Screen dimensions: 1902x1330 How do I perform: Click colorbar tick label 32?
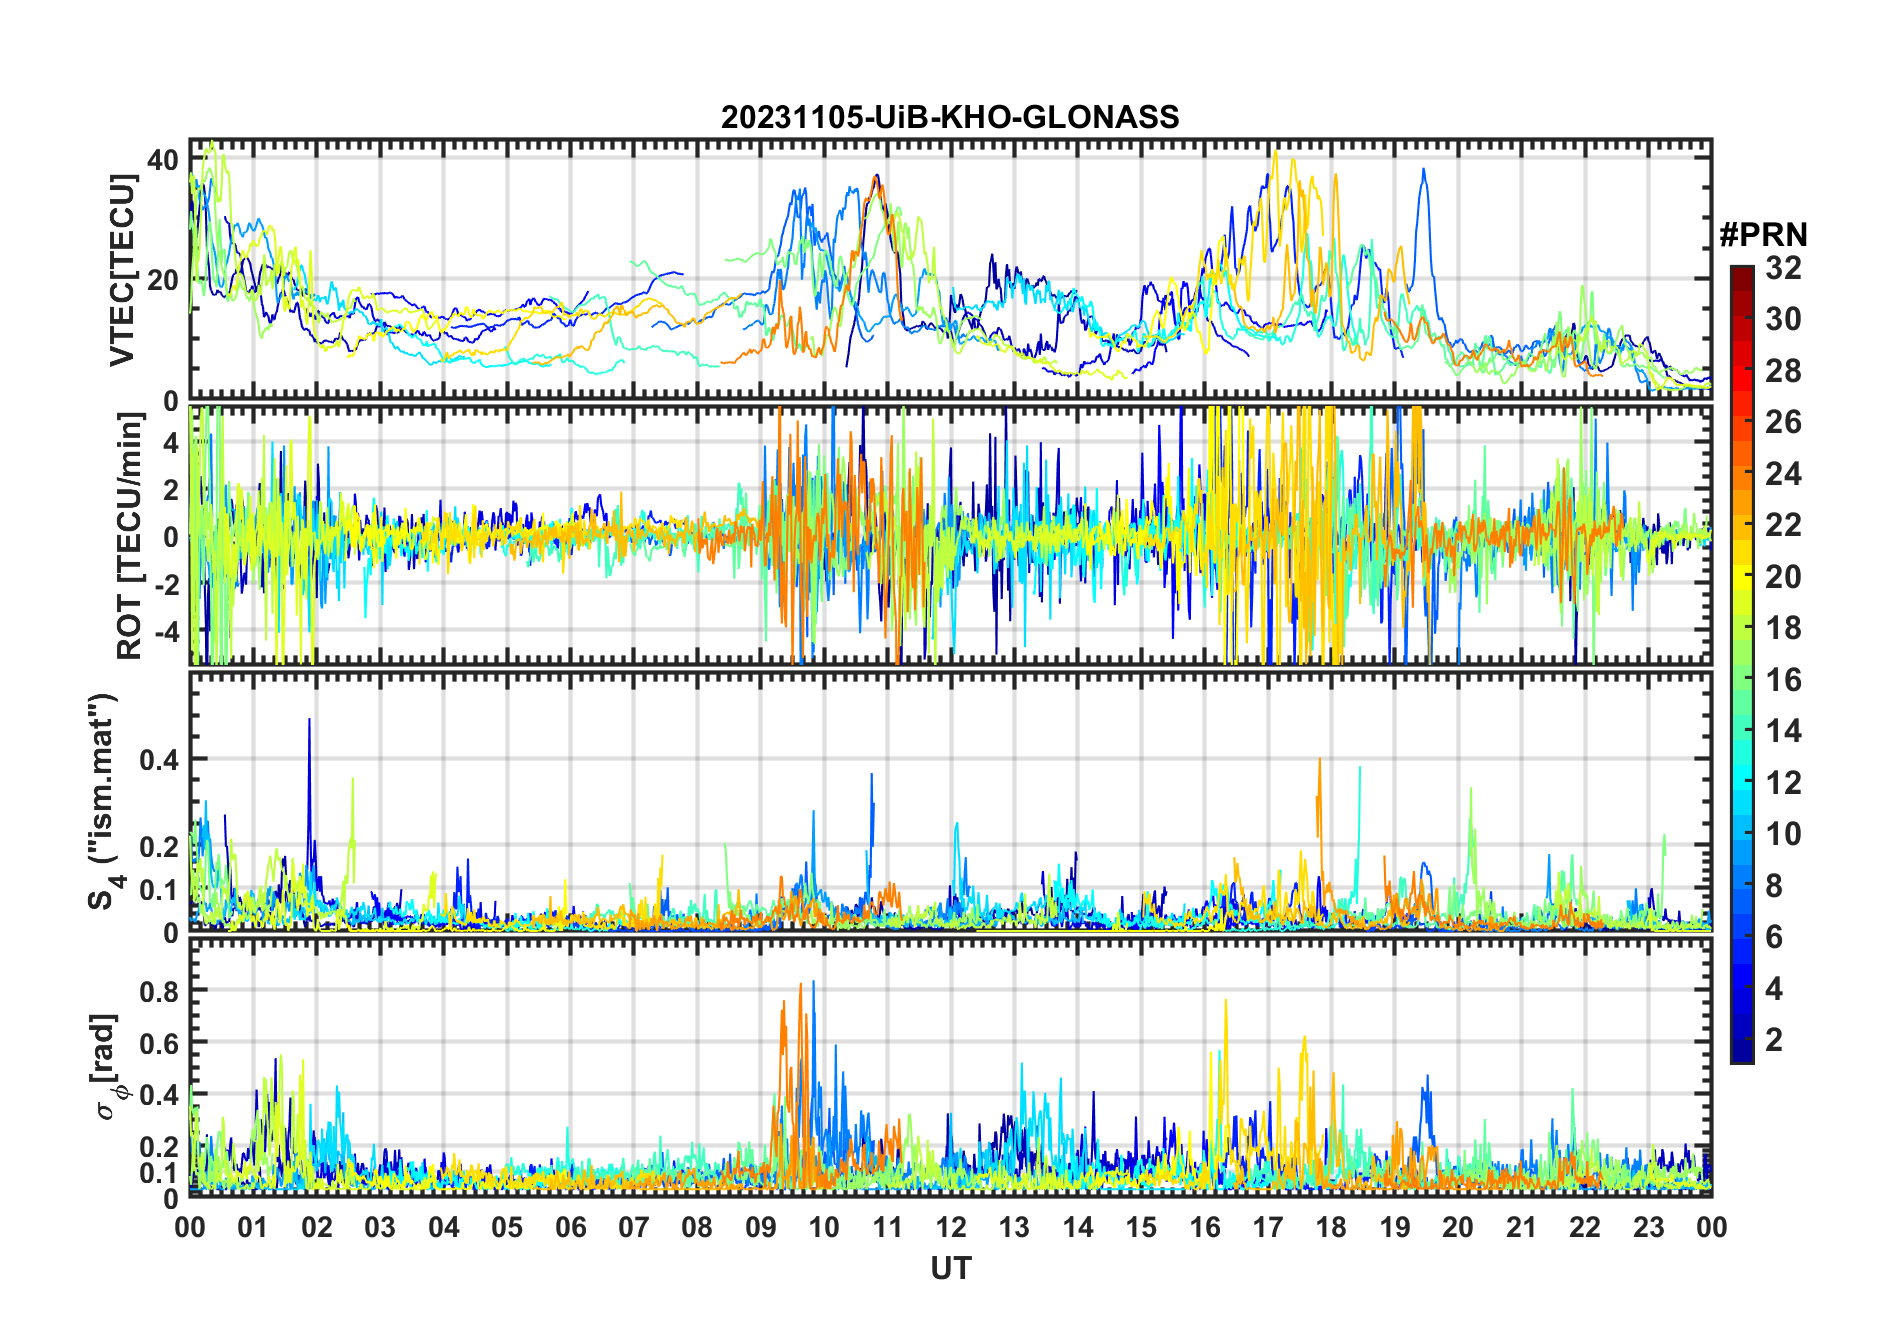click(x=1783, y=268)
